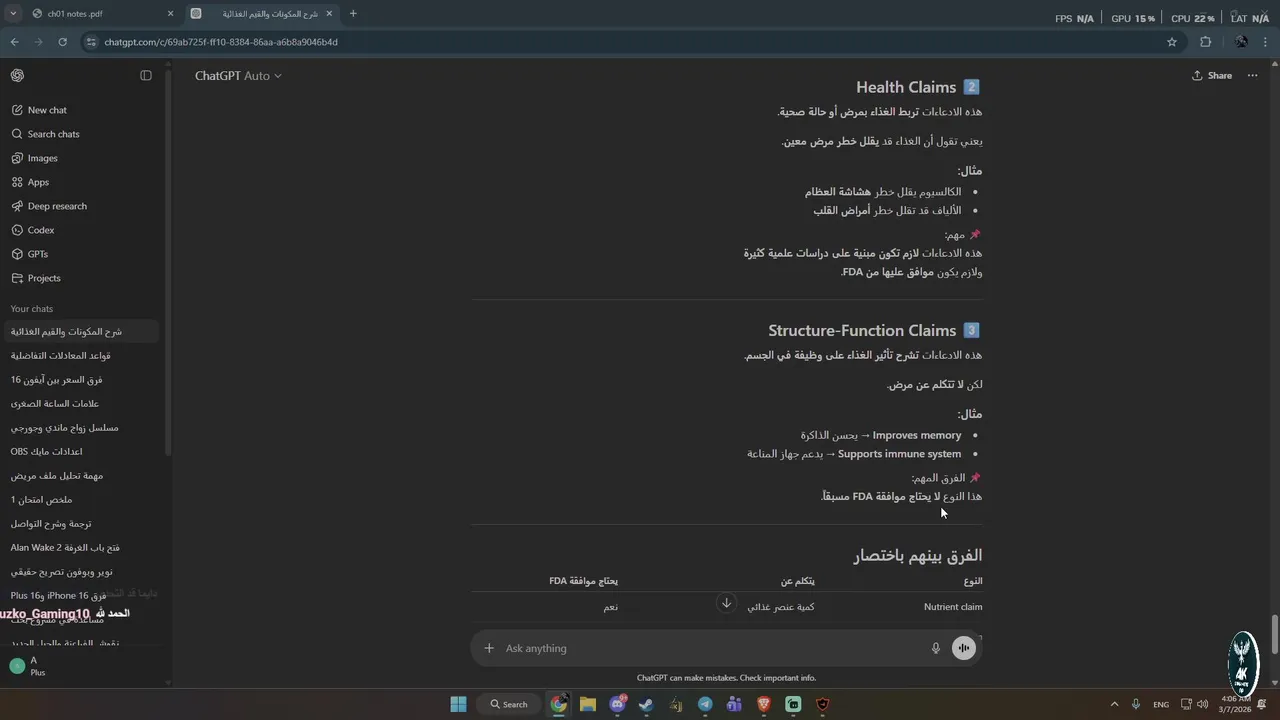Open a new browser tab
The image size is (1280, 720).
[x=353, y=14]
